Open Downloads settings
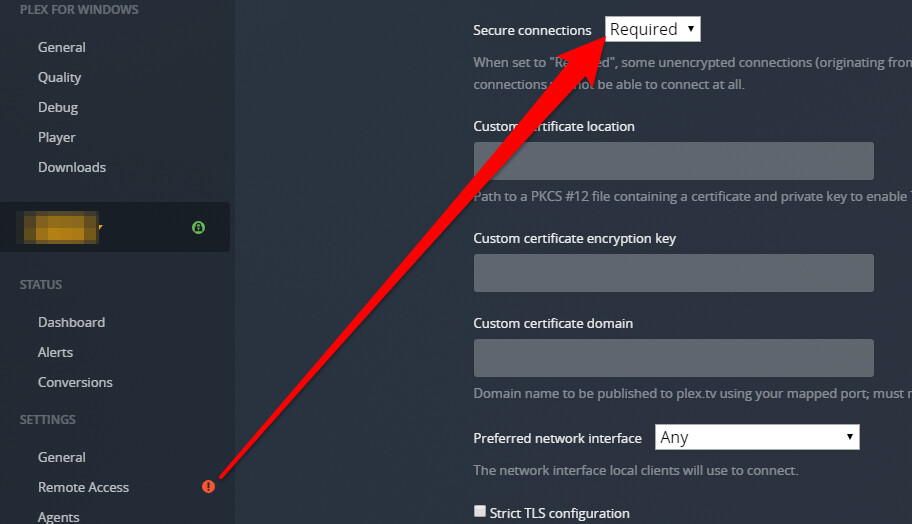This screenshot has width=912, height=524. (x=72, y=167)
